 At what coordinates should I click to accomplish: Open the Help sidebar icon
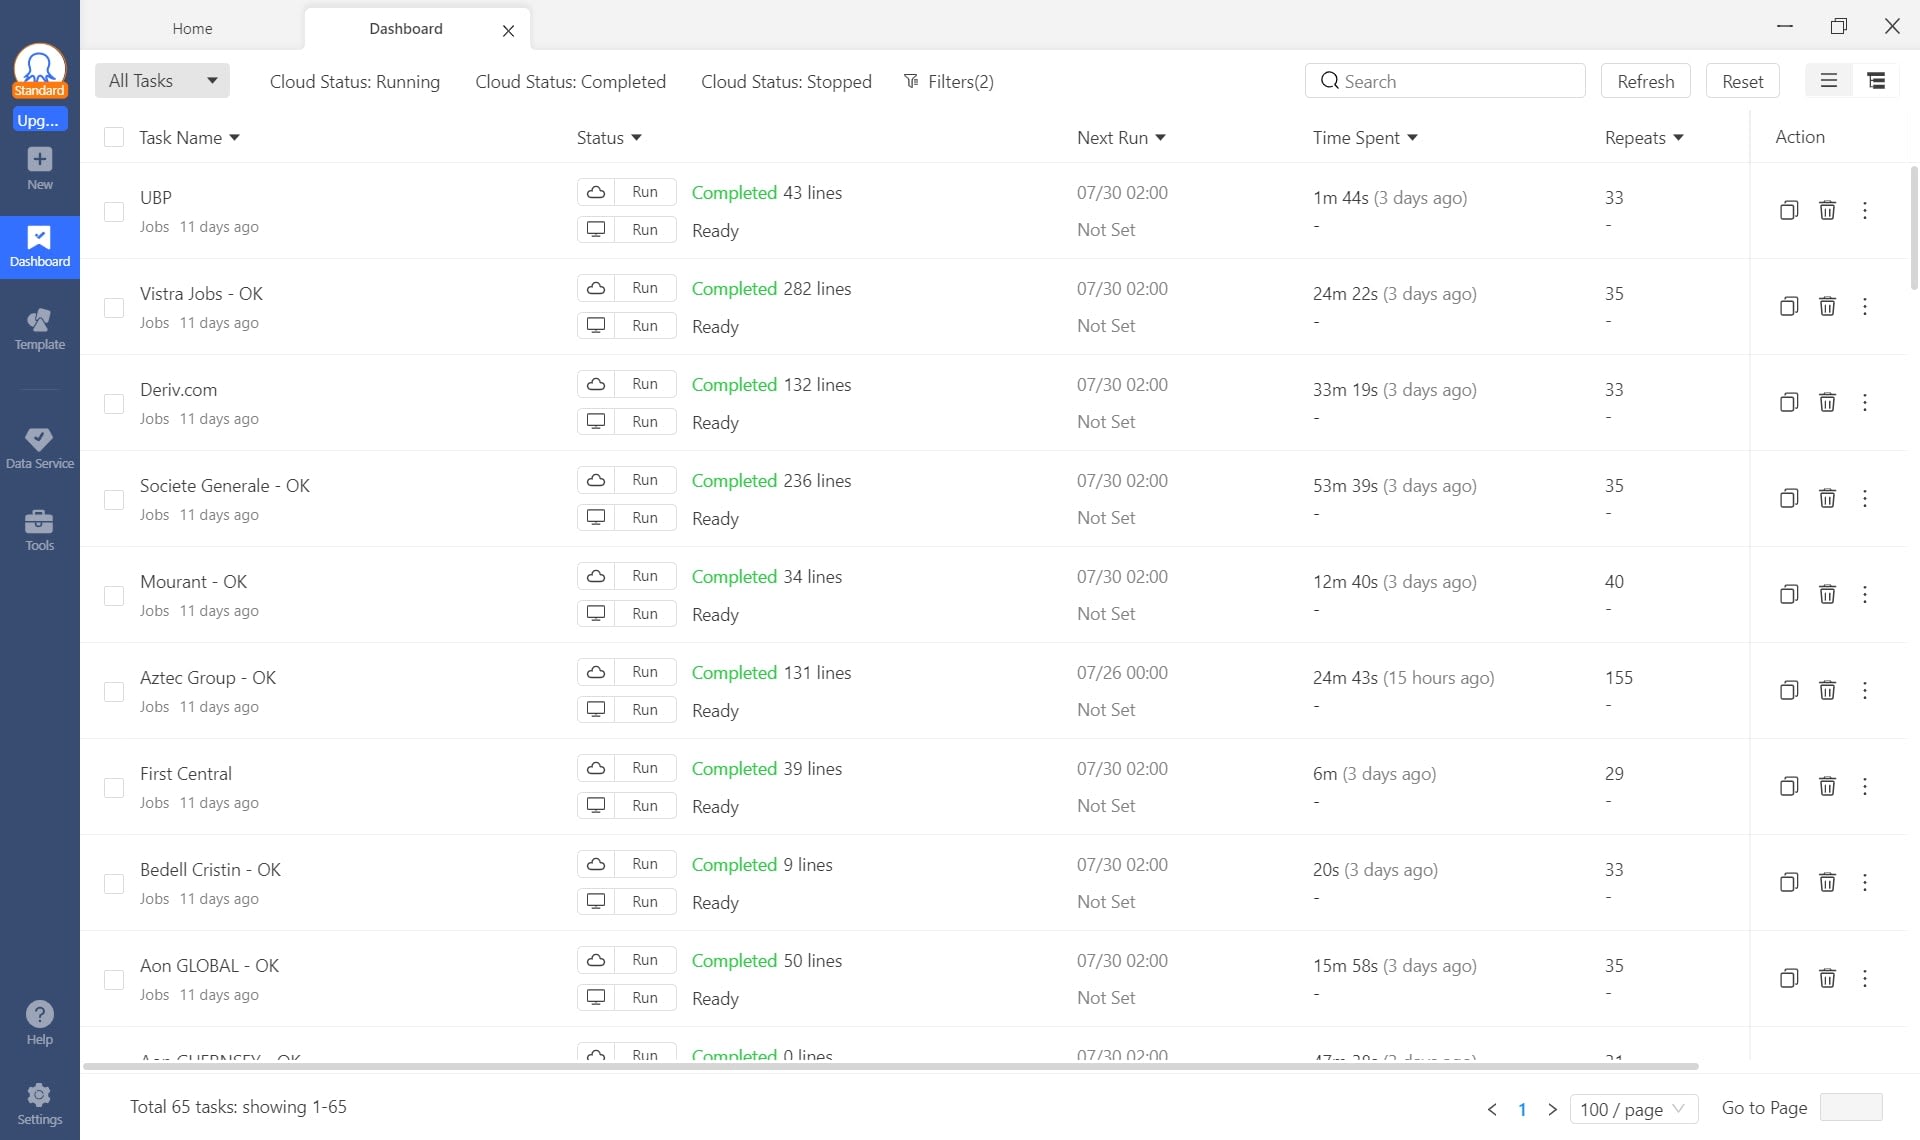tap(40, 1023)
